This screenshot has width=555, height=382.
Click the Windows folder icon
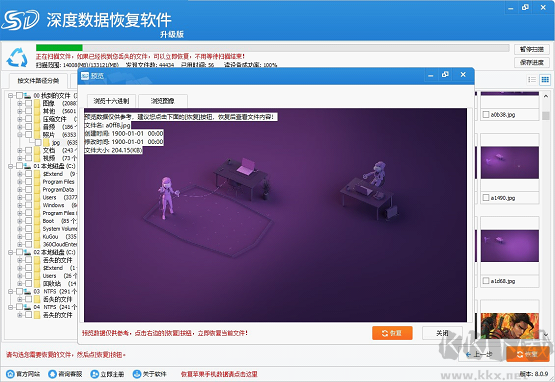pyautogui.click(x=37, y=205)
